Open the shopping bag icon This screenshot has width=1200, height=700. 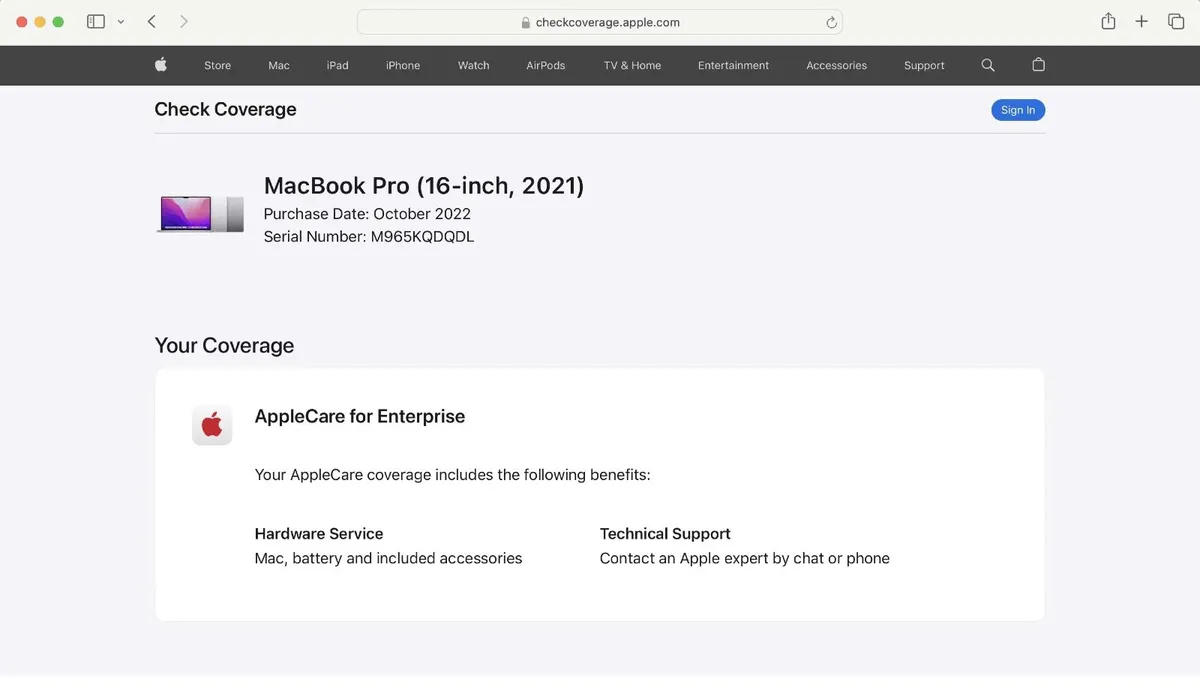pos(1038,65)
